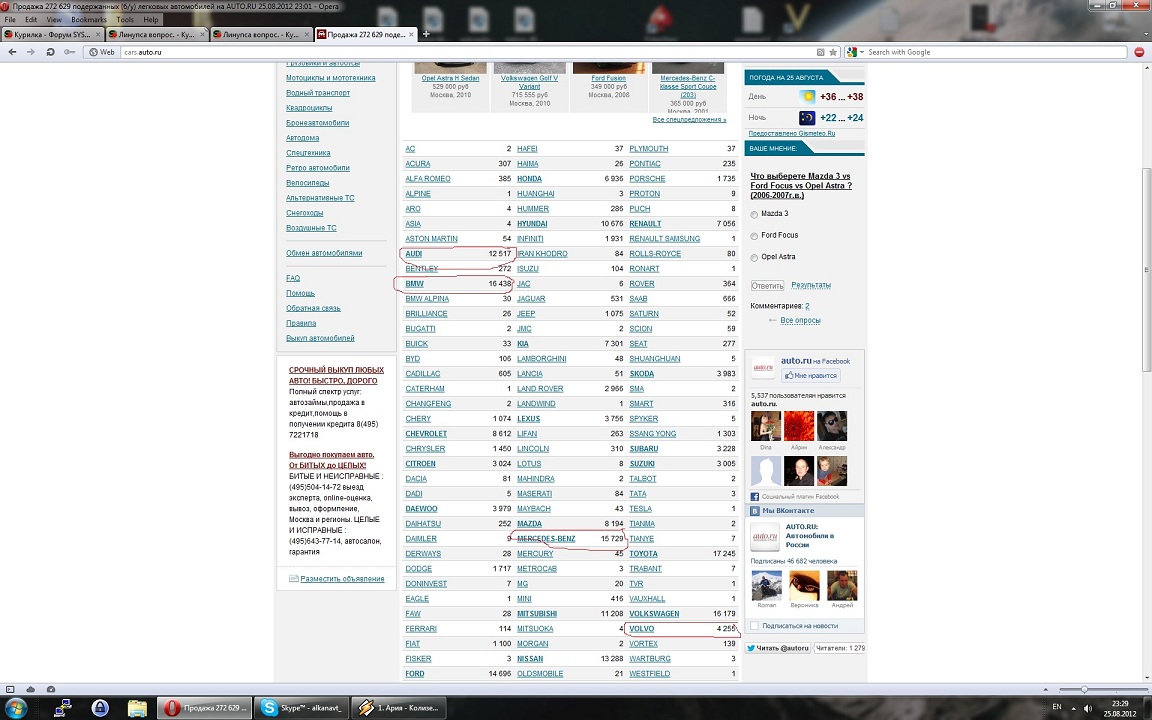Tick the Подписаться на новости checkbox

tap(754, 626)
